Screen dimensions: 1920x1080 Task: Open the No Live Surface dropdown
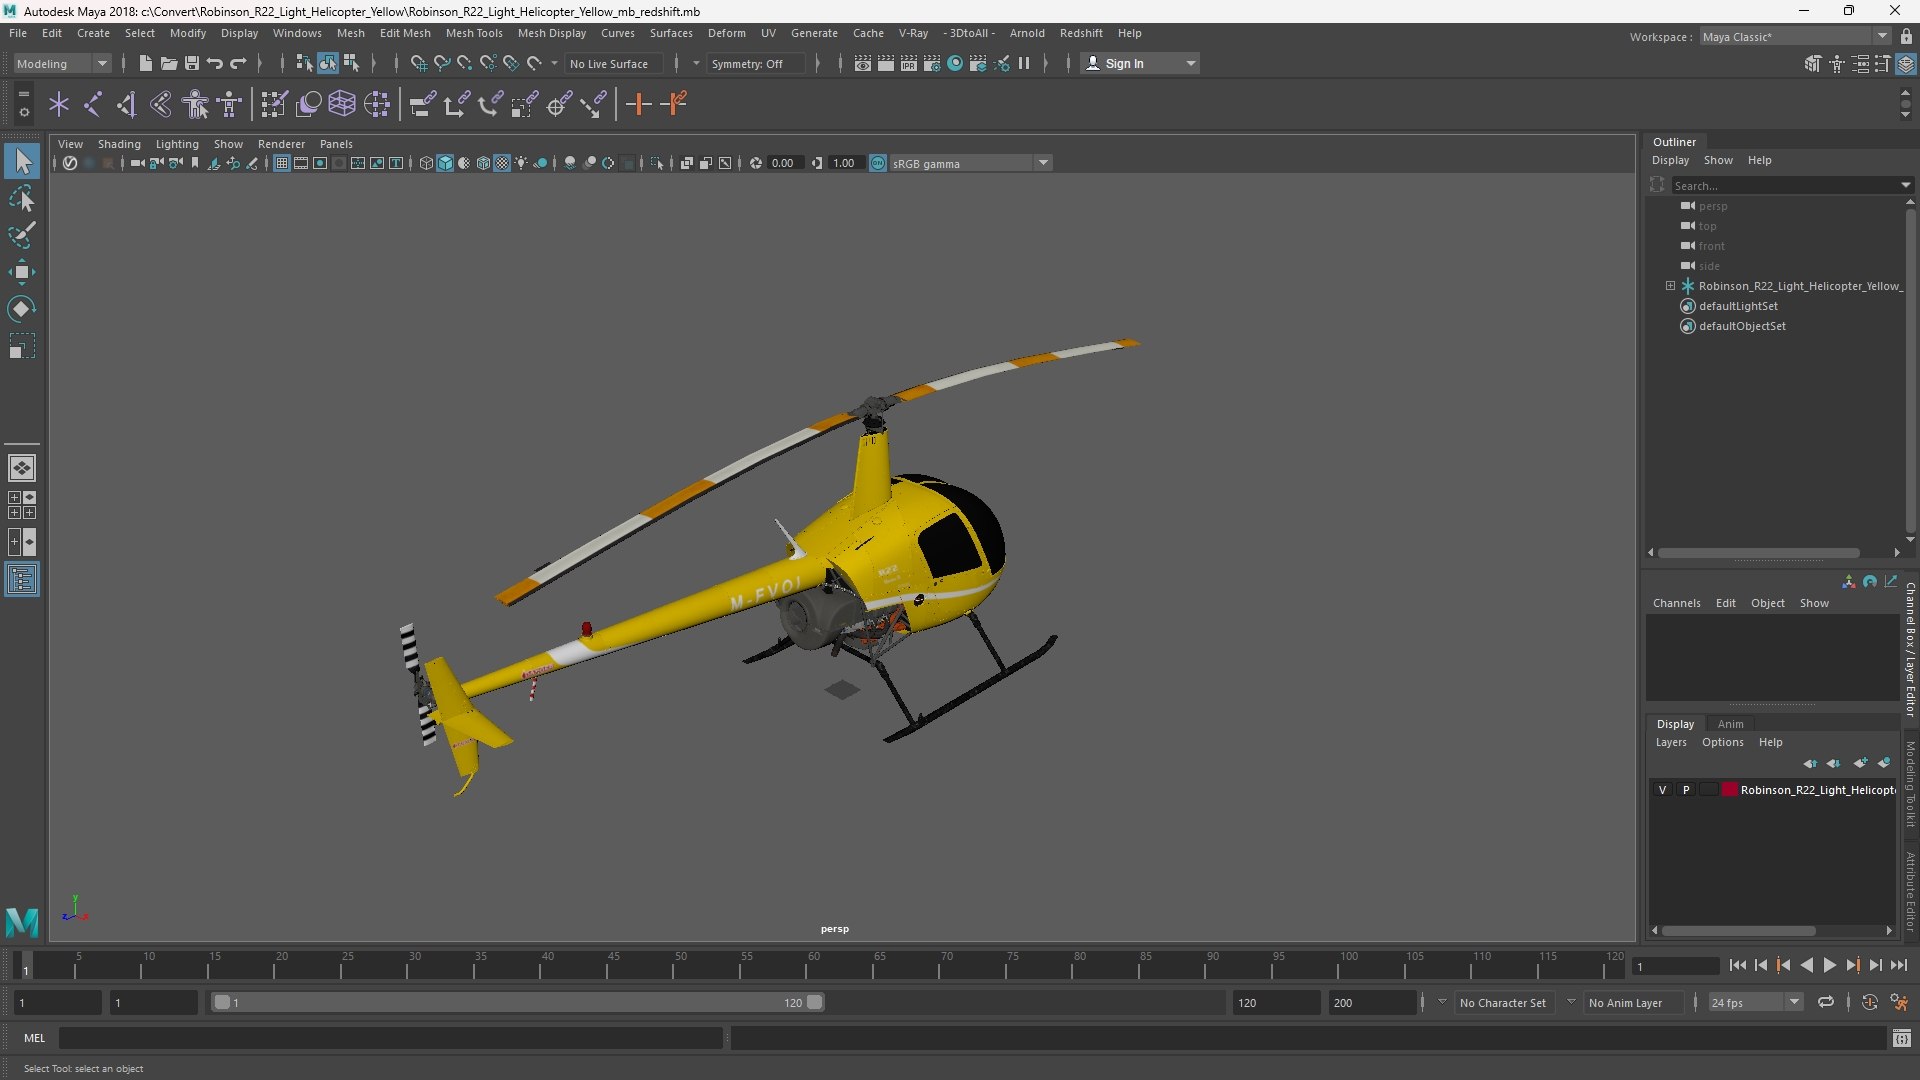coord(614,63)
